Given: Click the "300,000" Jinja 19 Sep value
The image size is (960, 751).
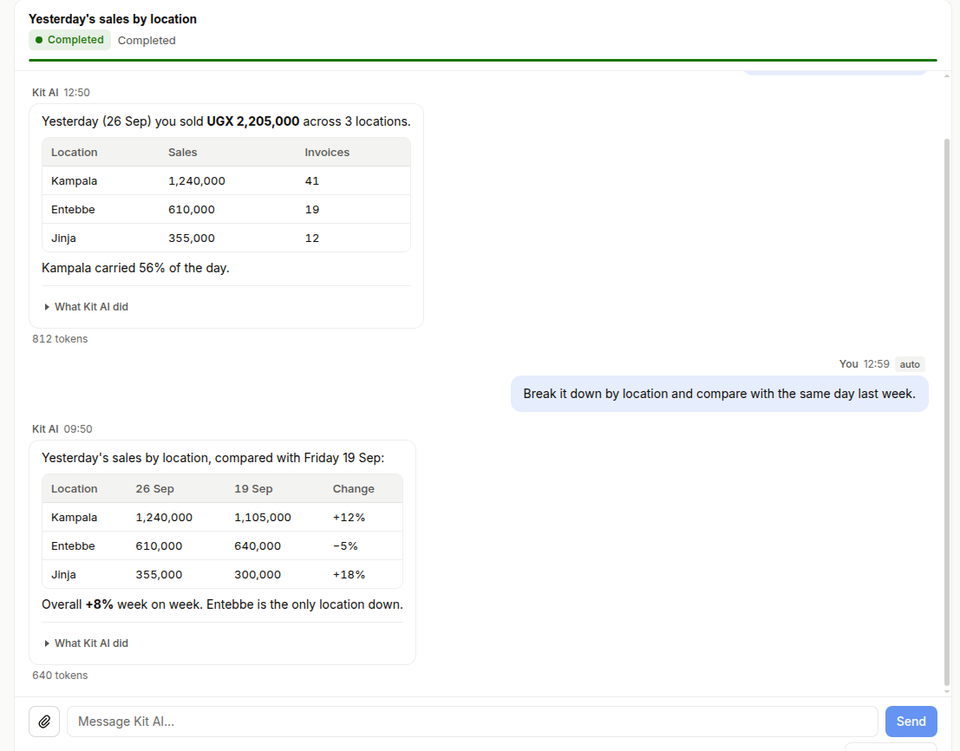Looking at the screenshot, I should 258,575.
